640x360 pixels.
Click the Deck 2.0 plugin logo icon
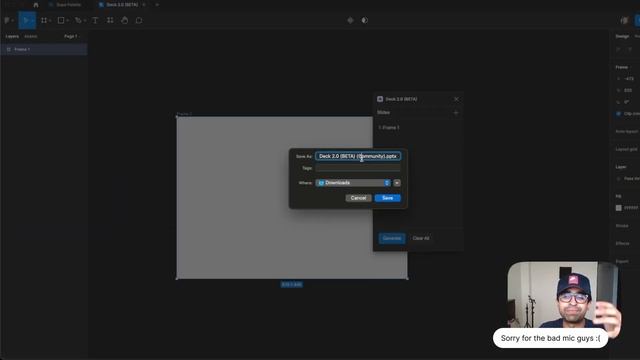click(380, 99)
